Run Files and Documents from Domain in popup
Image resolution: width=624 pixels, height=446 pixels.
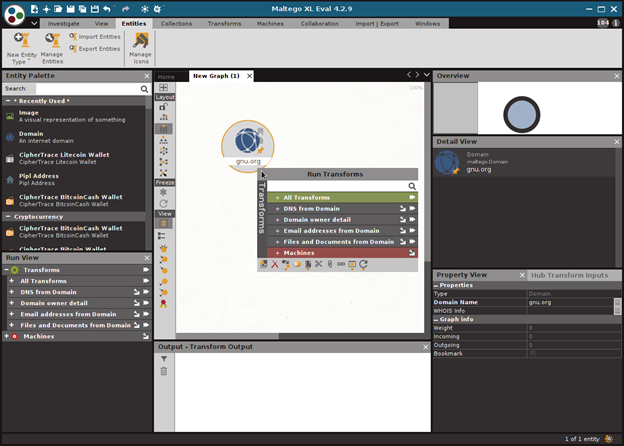[412, 242]
